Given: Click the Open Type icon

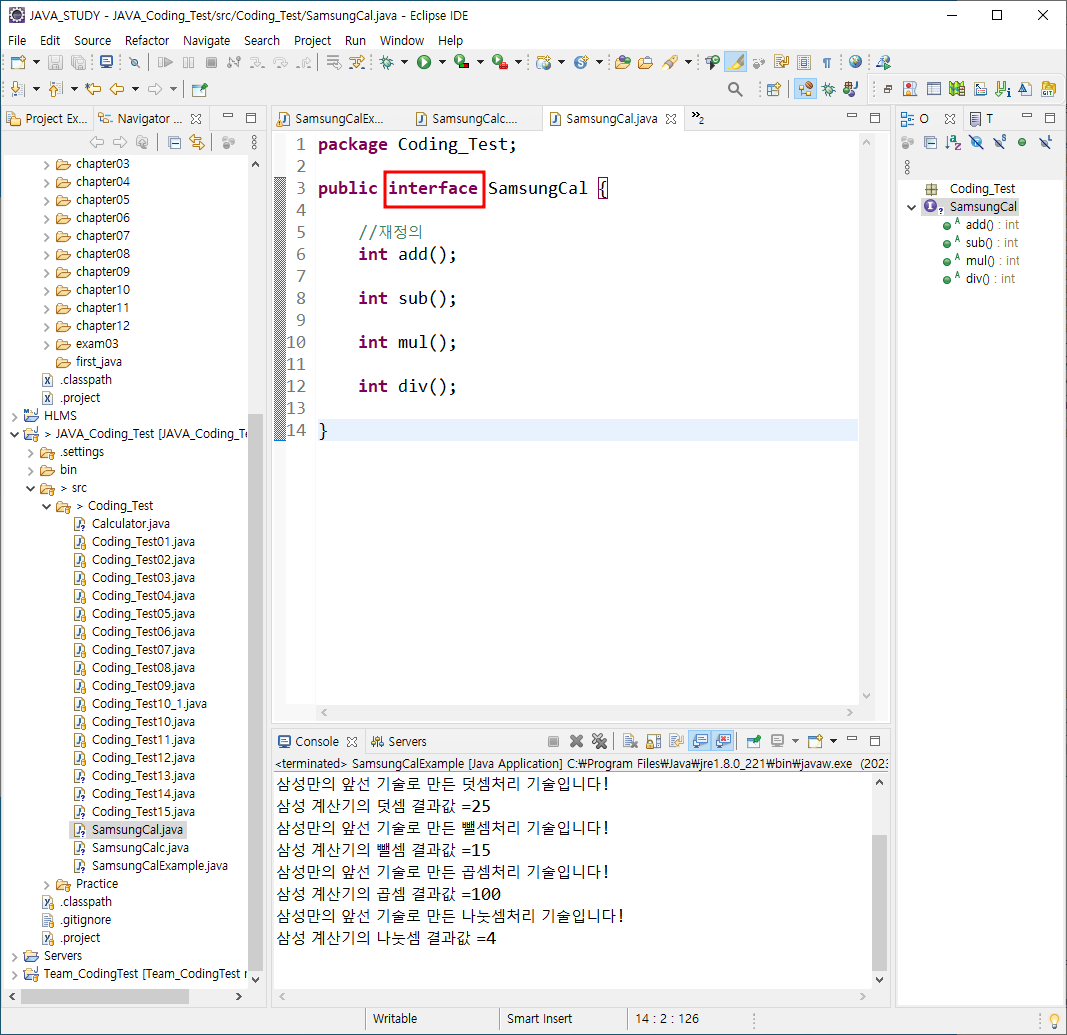Looking at the screenshot, I should tap(623, 63).
